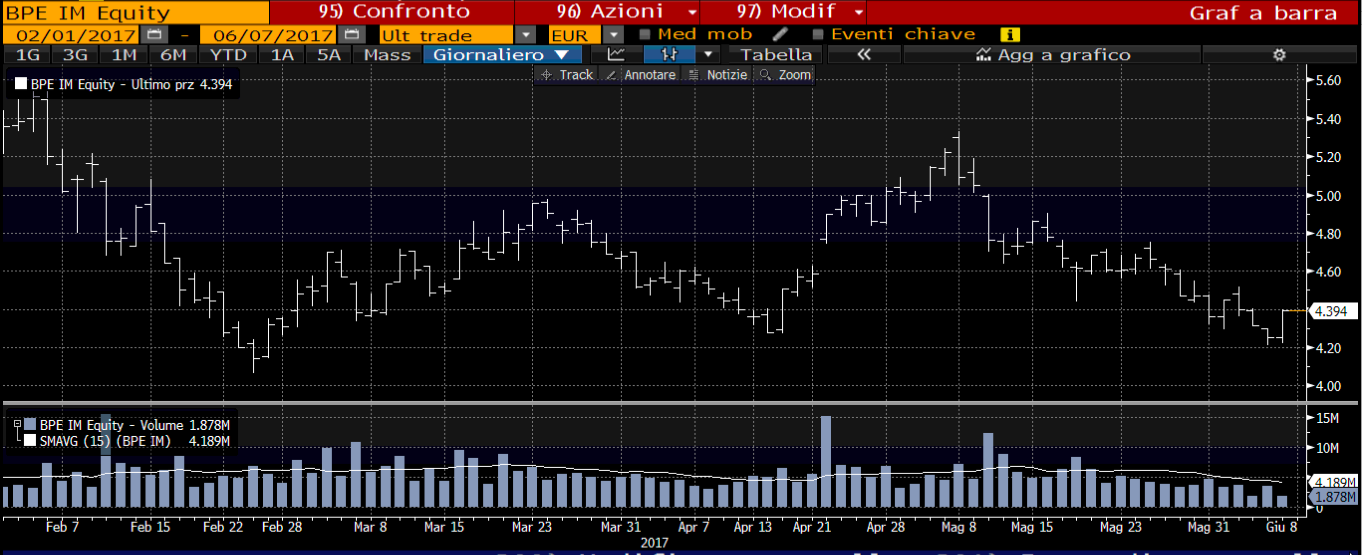
Task: Select the 1M range tab
Action: pyautogui.click(x=124, y=55)
